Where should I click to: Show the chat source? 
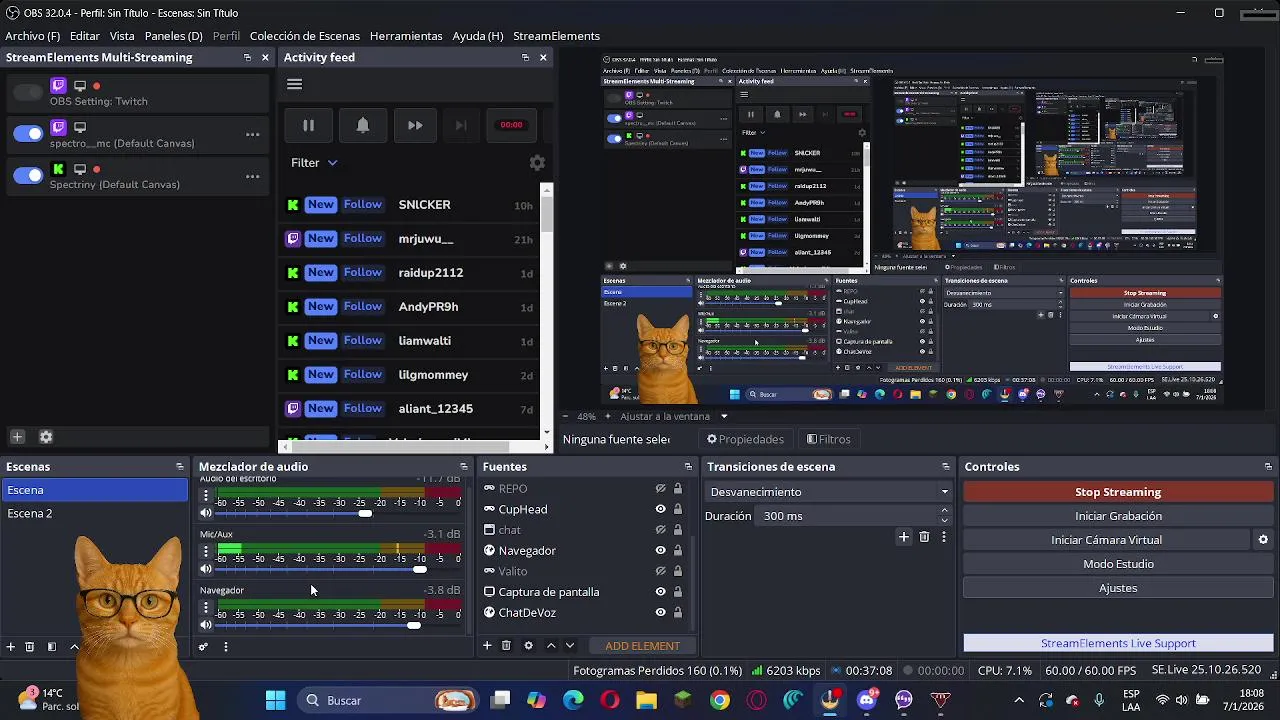pos(660,530)
